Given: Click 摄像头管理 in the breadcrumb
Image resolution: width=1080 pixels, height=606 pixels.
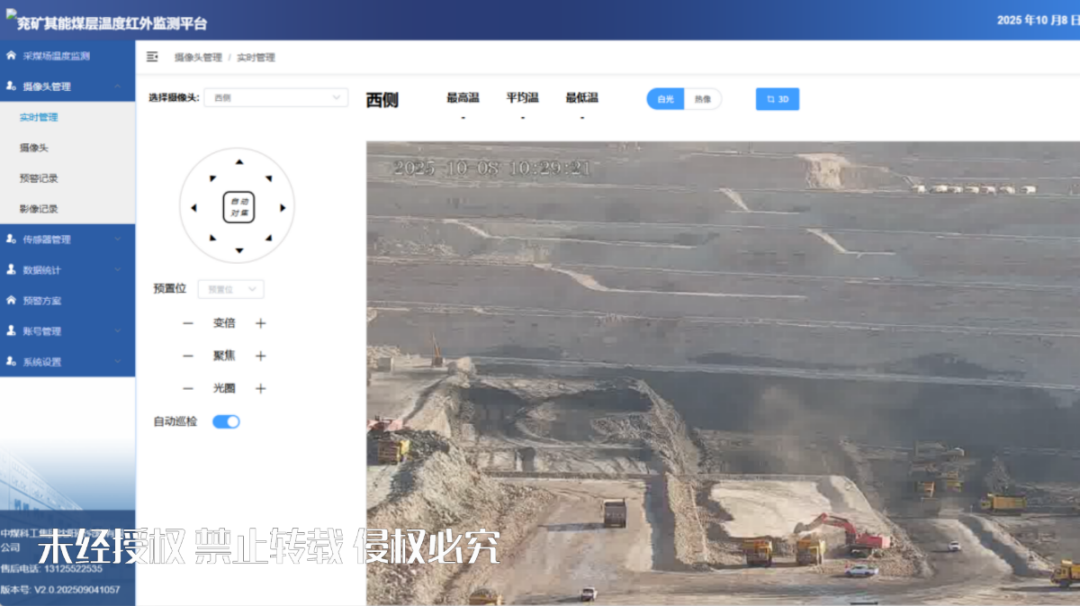Looking at the screenshot, I should point(198,58).
